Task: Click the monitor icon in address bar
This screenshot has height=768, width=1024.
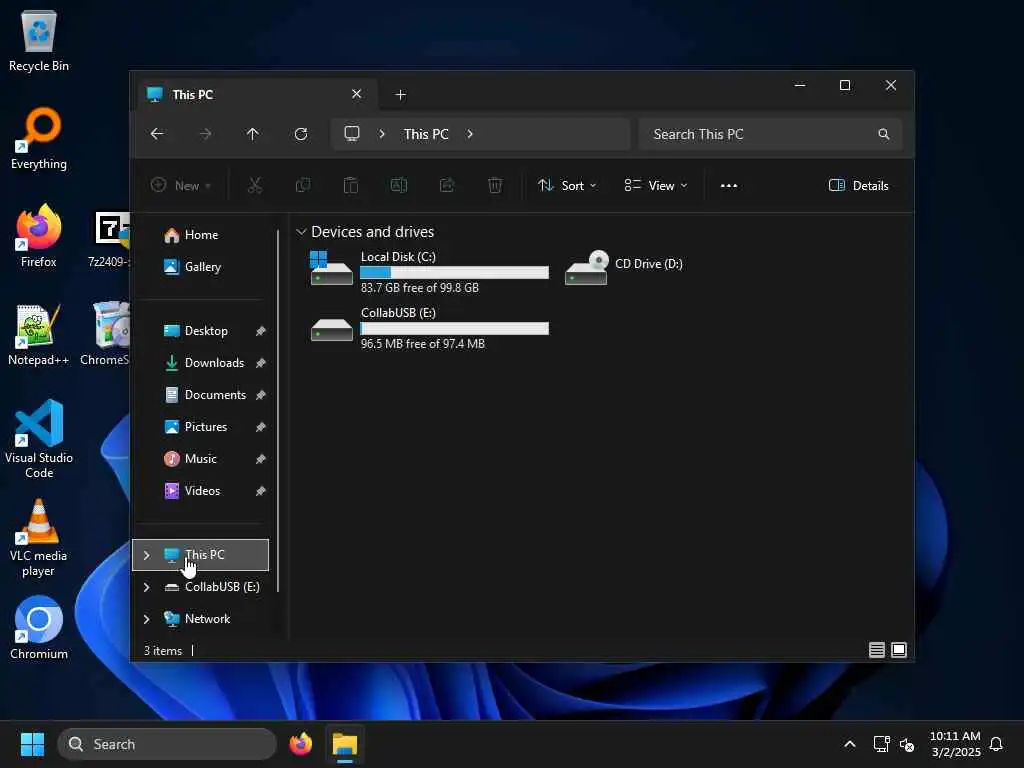Action: point(352,134)
